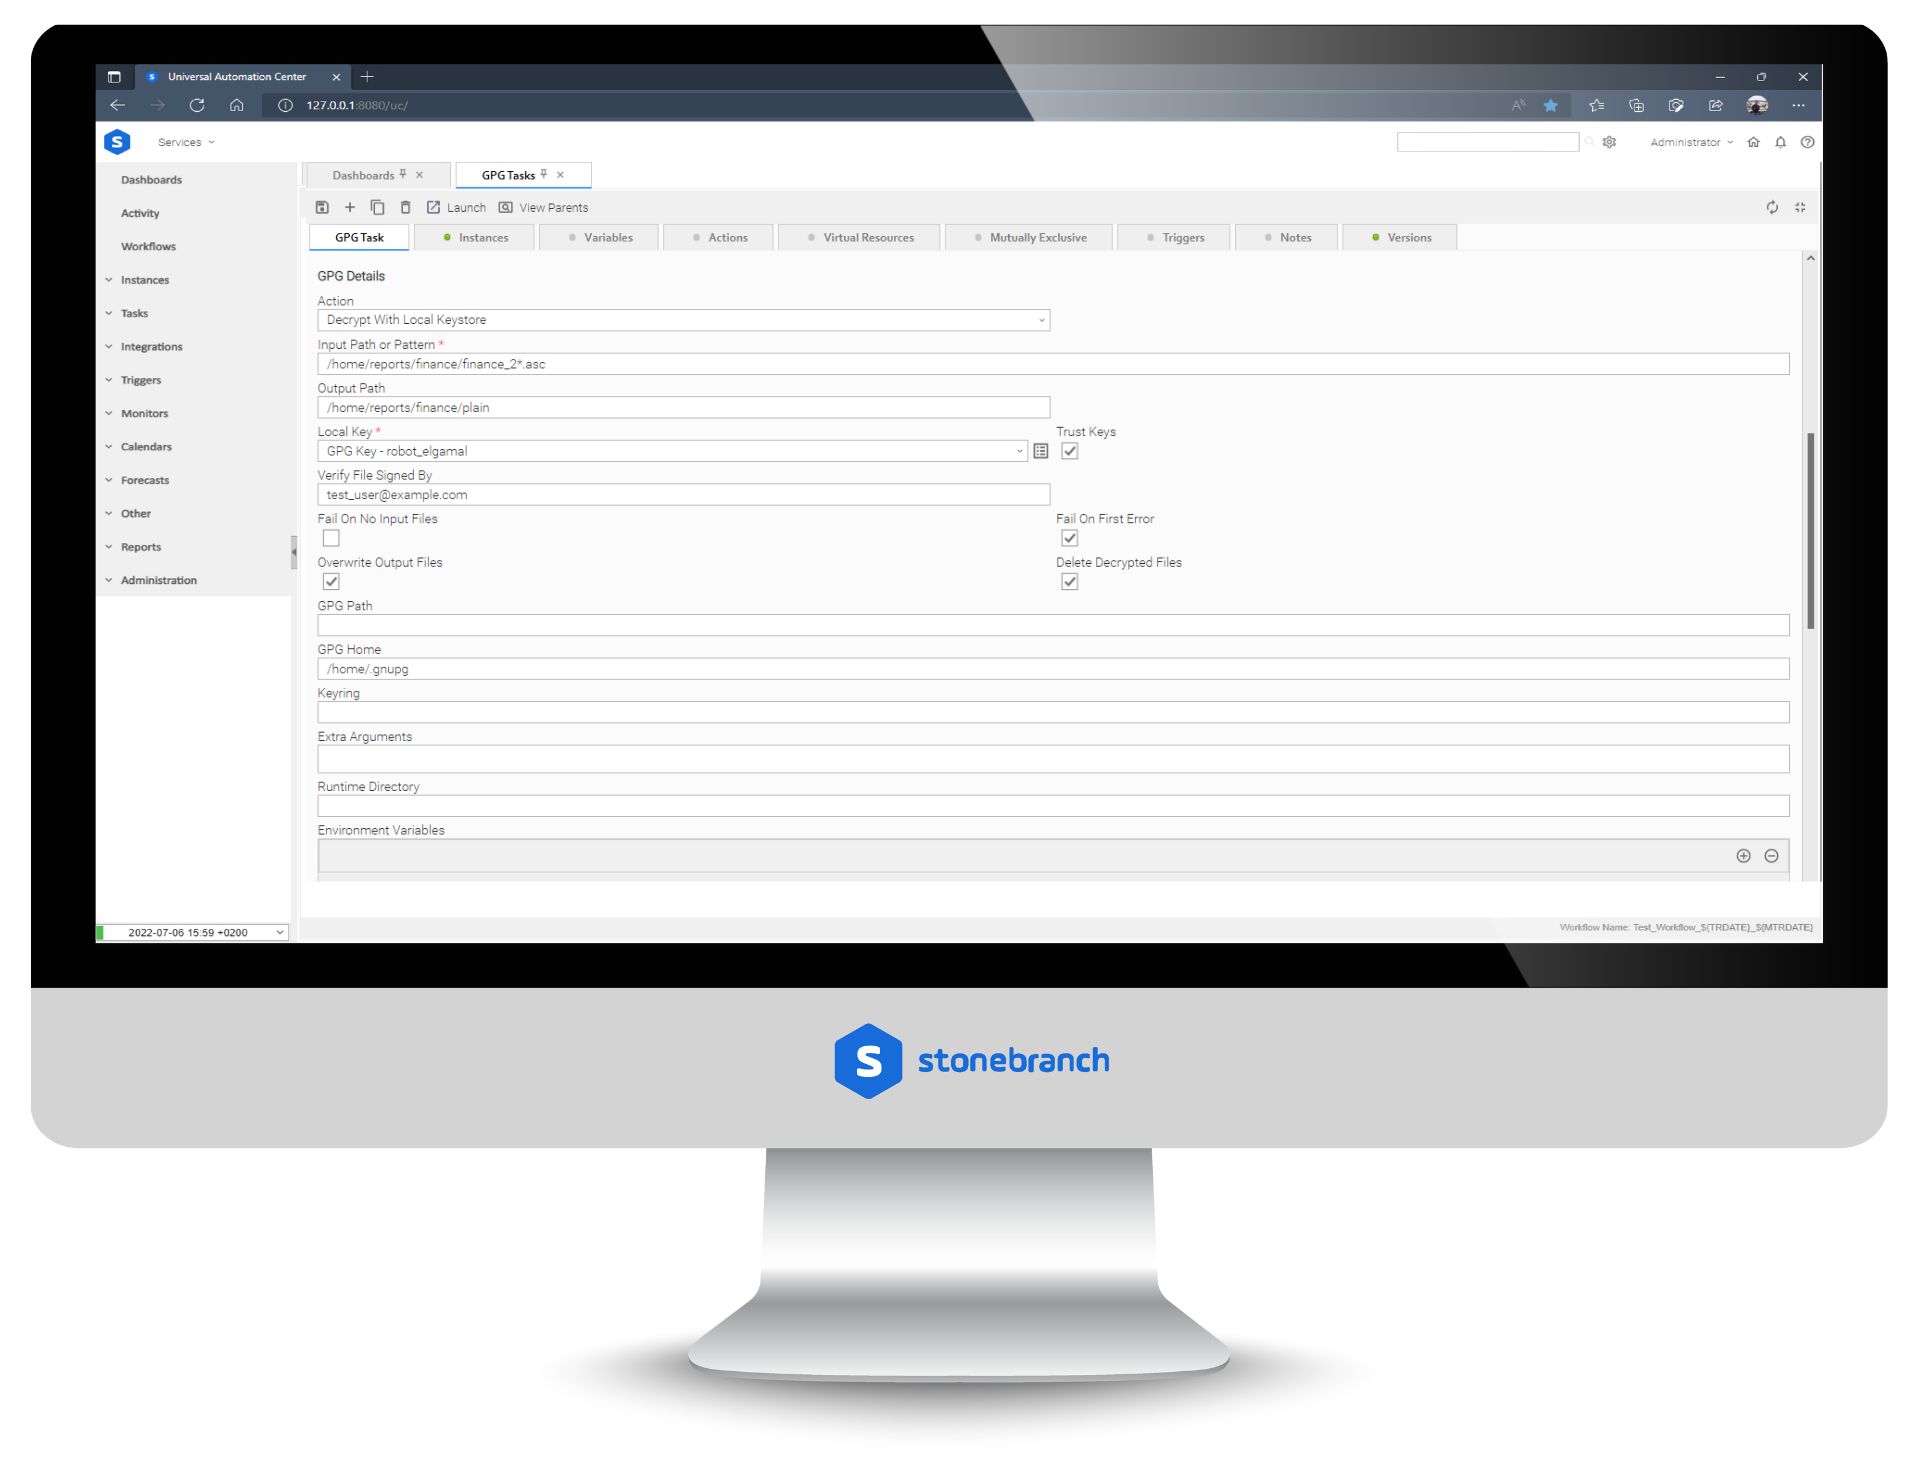
Task: Click the View Parents icon
Action: tap(504, 206)
